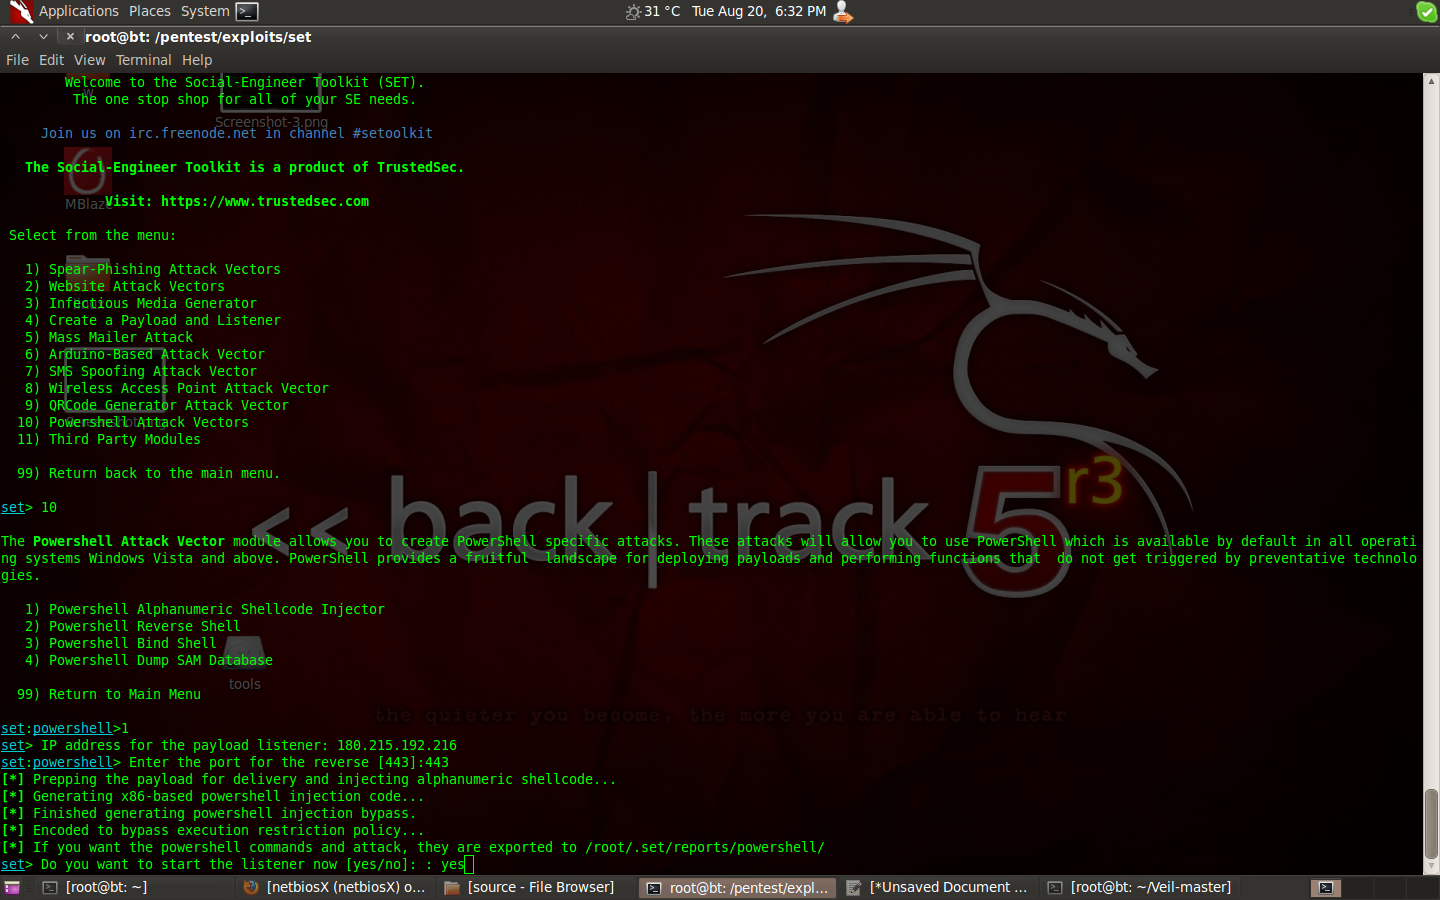
Task: Switch to root@bt: /pentest/expl... taskbar window
Action: pos(738,888)
